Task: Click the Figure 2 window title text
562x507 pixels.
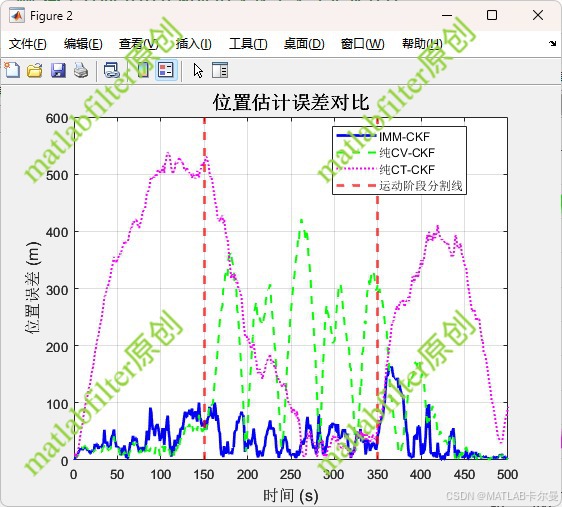Action: (51, 16)
